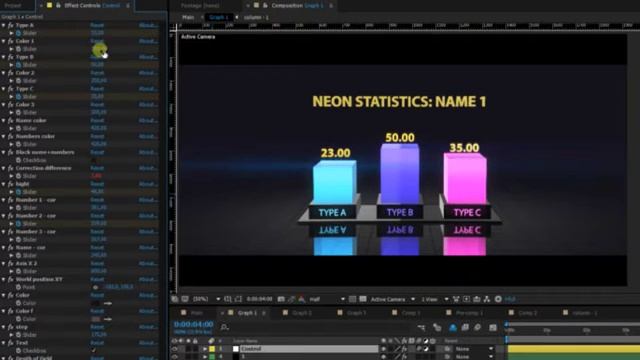Select the Main breadcrumb in the comp viewer
The width and height of the screenshot is (640, 360).
click(188, 18)
